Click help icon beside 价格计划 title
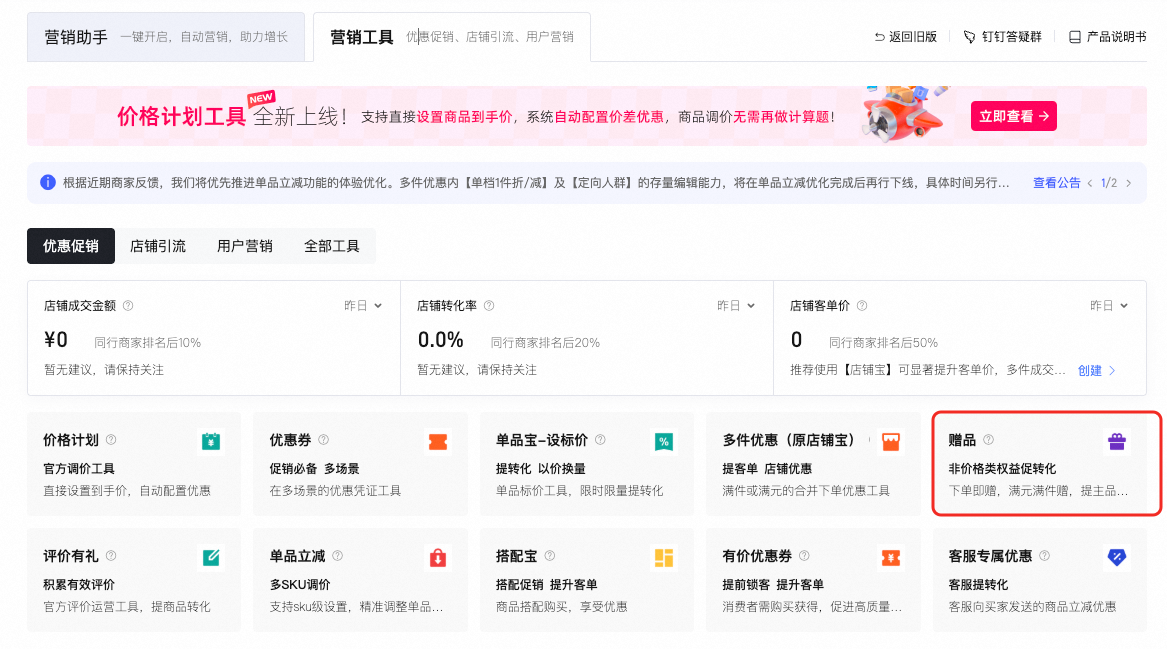This screenshot has height=649, width=1167. pos(111,440)
